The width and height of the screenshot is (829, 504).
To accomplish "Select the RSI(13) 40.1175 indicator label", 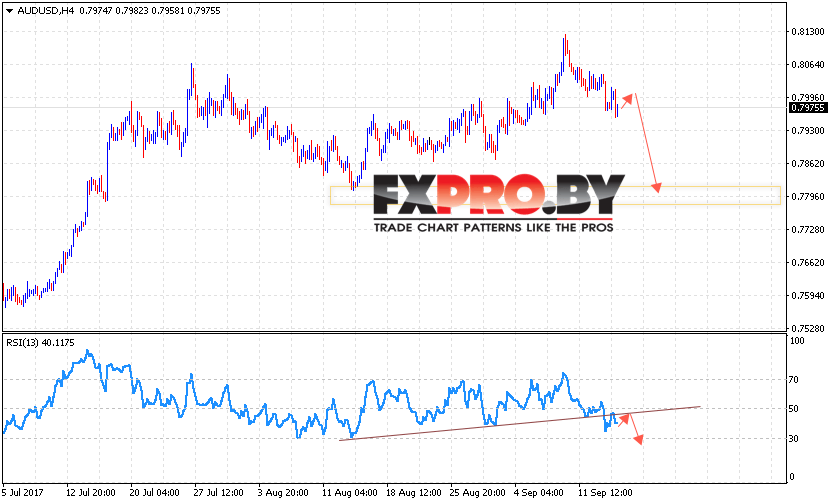I will pyautogui.click(x=40, y=343).
